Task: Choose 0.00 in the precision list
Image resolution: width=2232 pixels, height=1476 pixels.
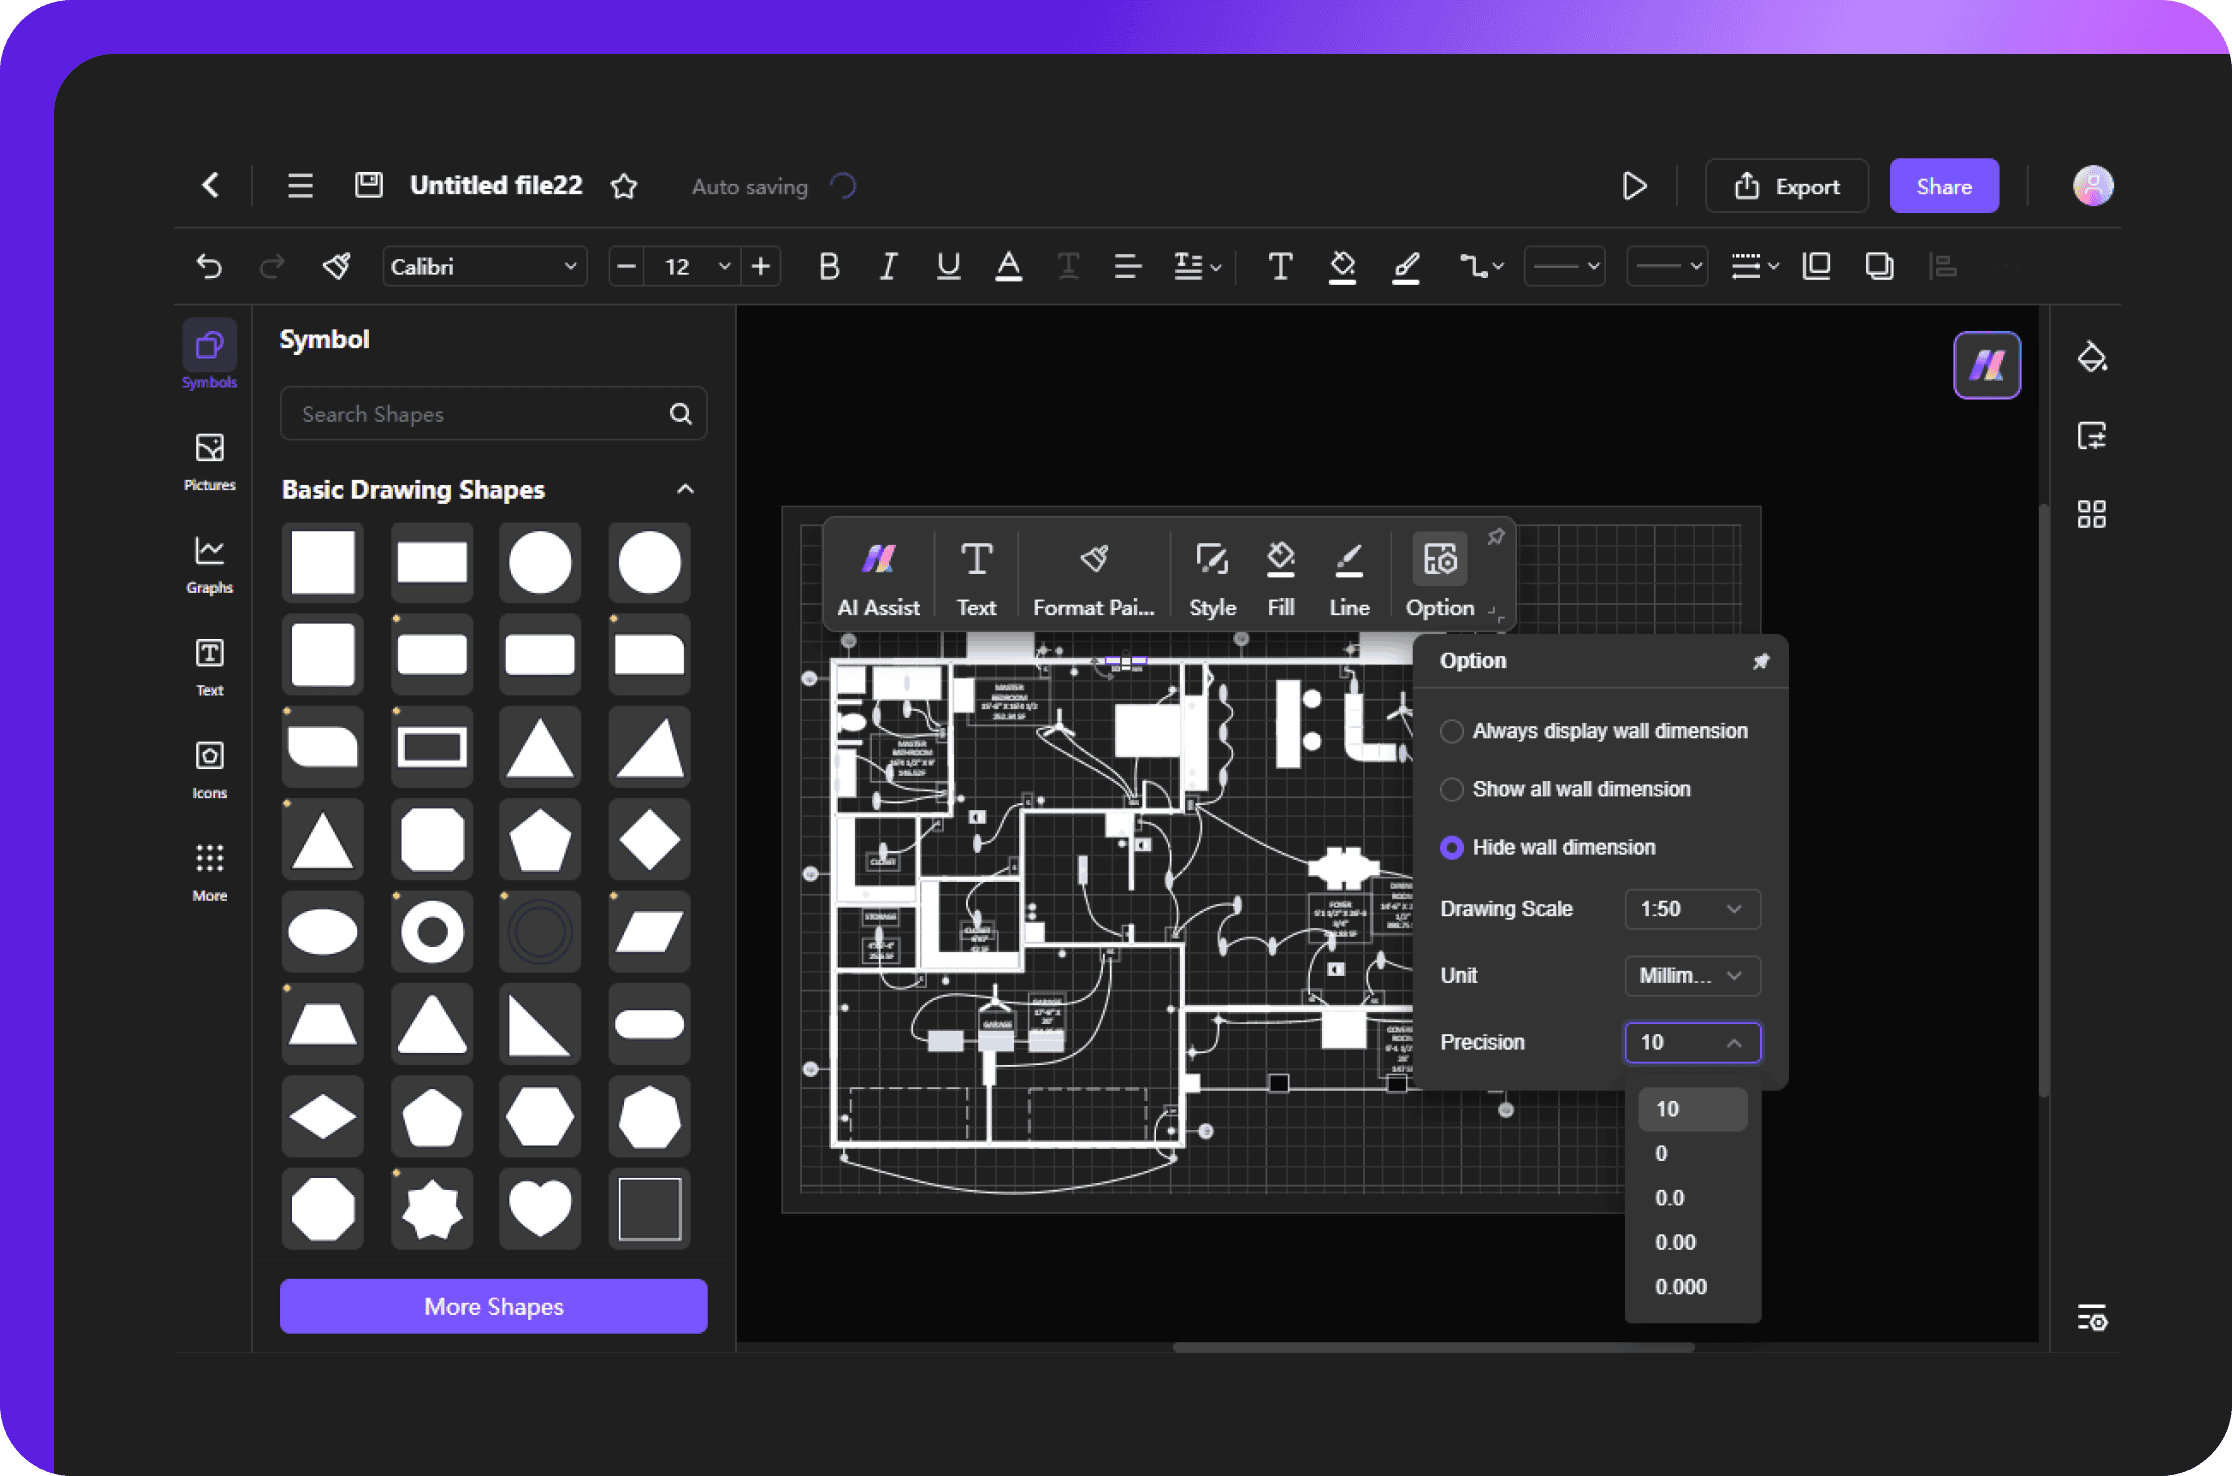Action: coord(1676,1242)
